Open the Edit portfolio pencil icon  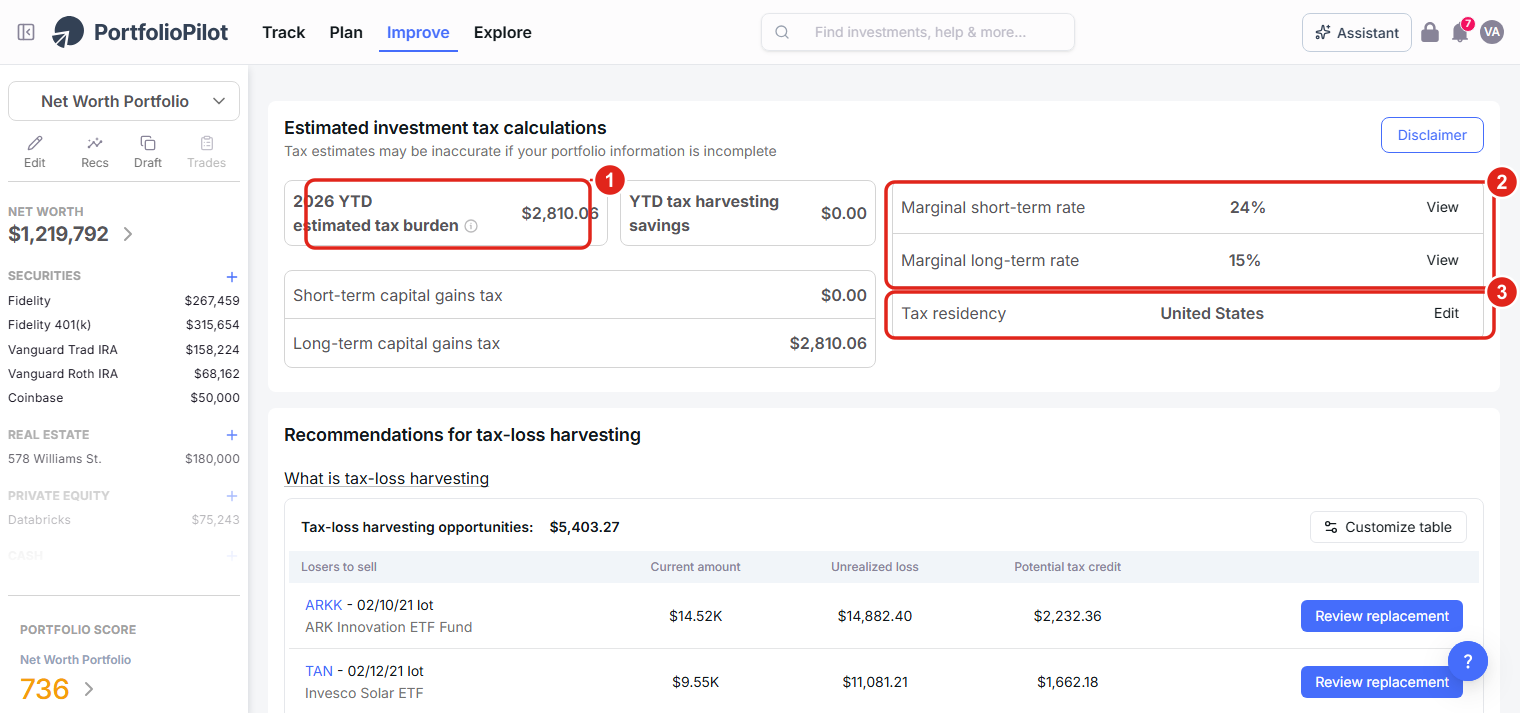[x=35, y=143]
